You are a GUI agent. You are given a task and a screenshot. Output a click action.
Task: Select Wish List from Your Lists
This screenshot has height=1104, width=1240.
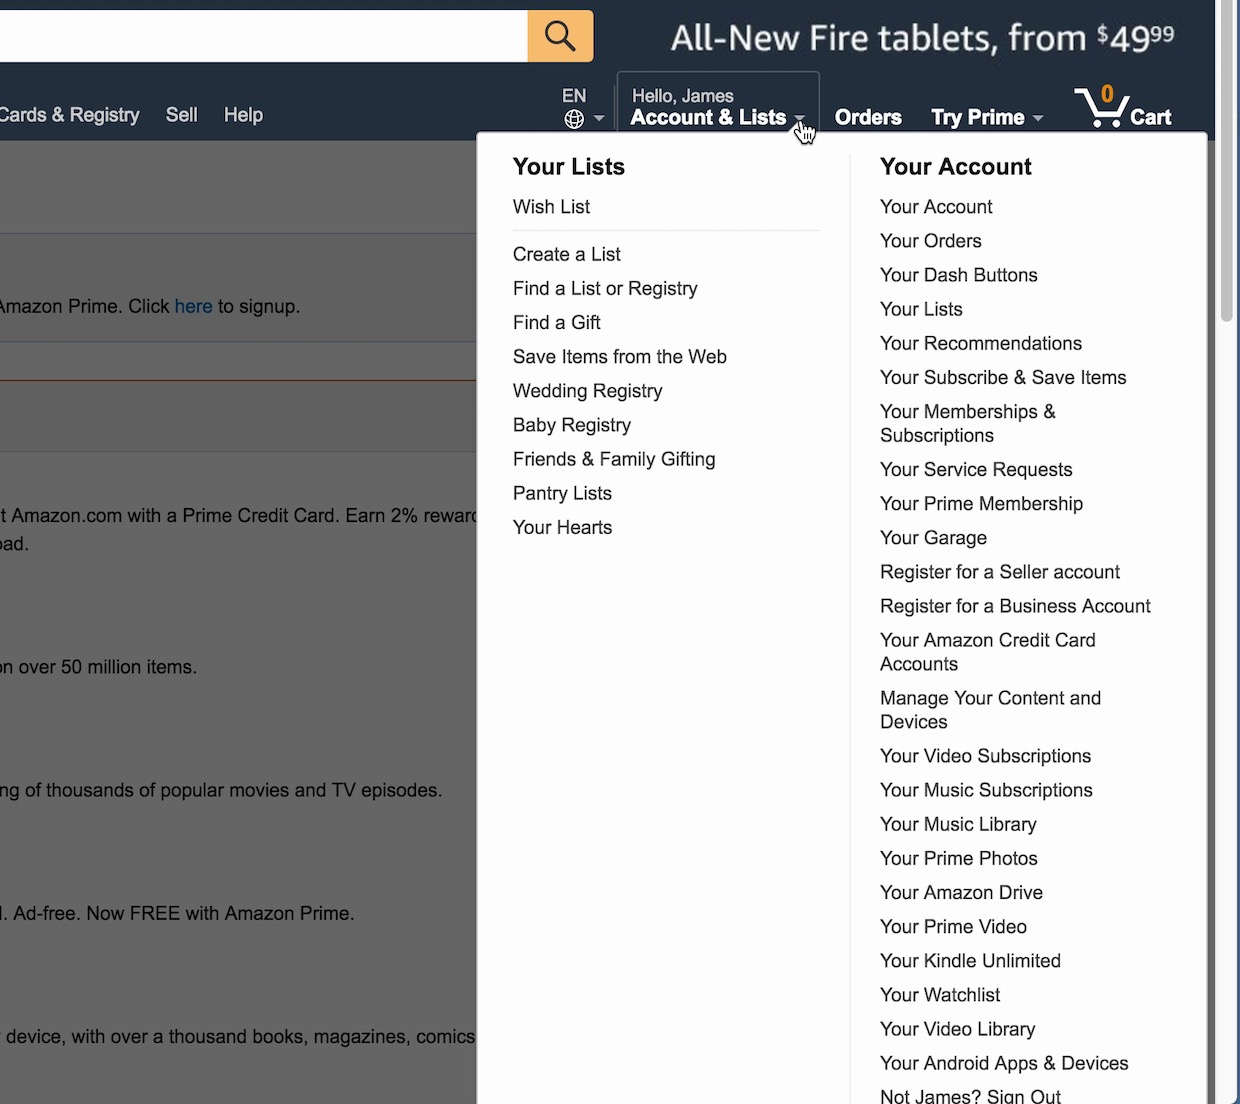pos(551,207)
